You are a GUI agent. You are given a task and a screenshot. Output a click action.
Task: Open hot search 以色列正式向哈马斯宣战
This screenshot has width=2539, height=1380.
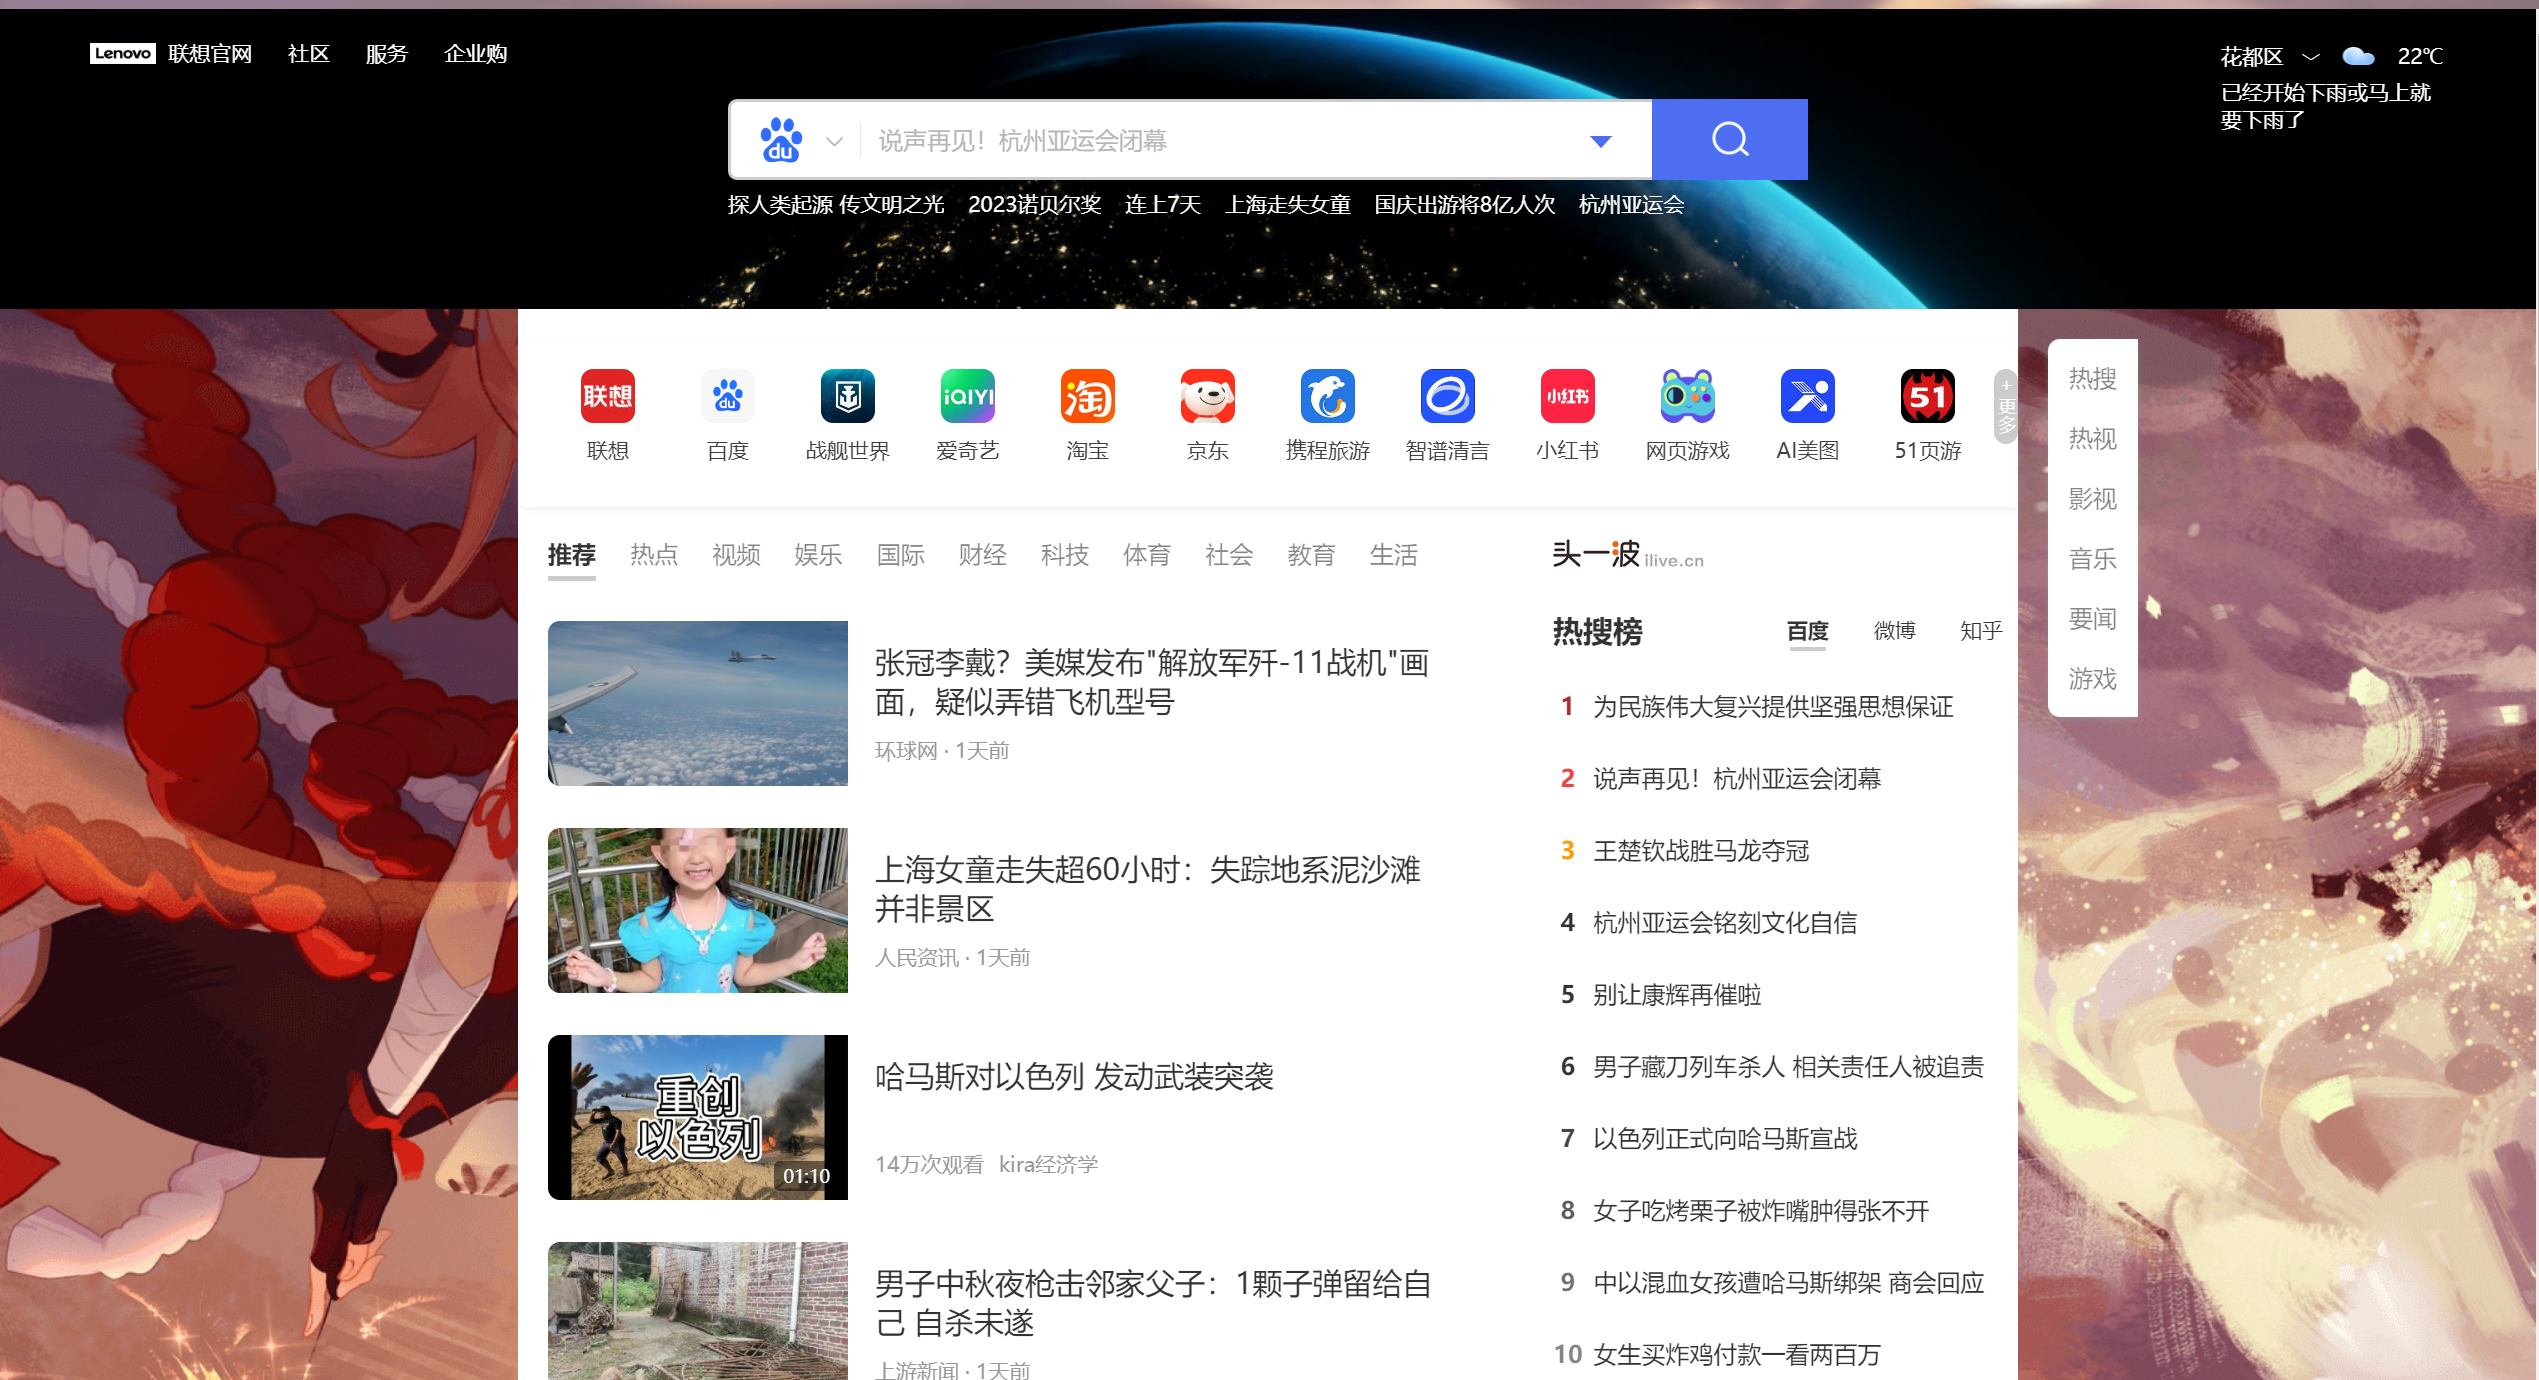click(1725, 1139)
